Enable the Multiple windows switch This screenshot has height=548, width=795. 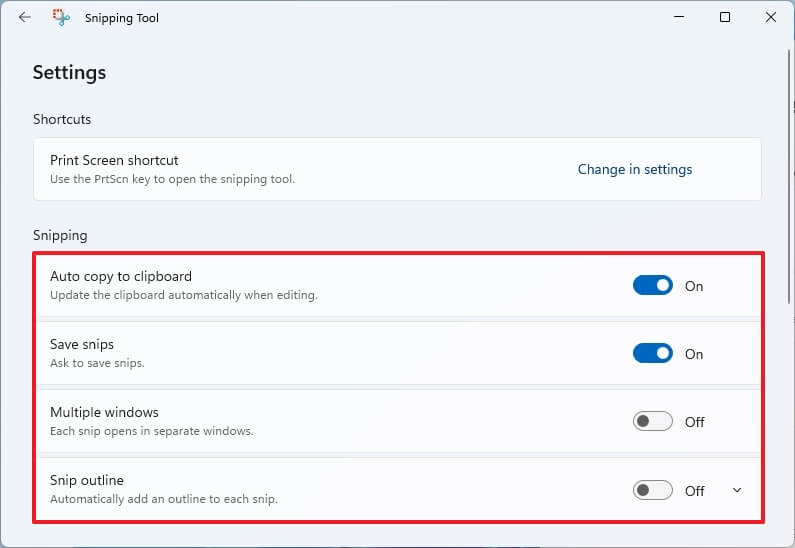tap(653, 421)
